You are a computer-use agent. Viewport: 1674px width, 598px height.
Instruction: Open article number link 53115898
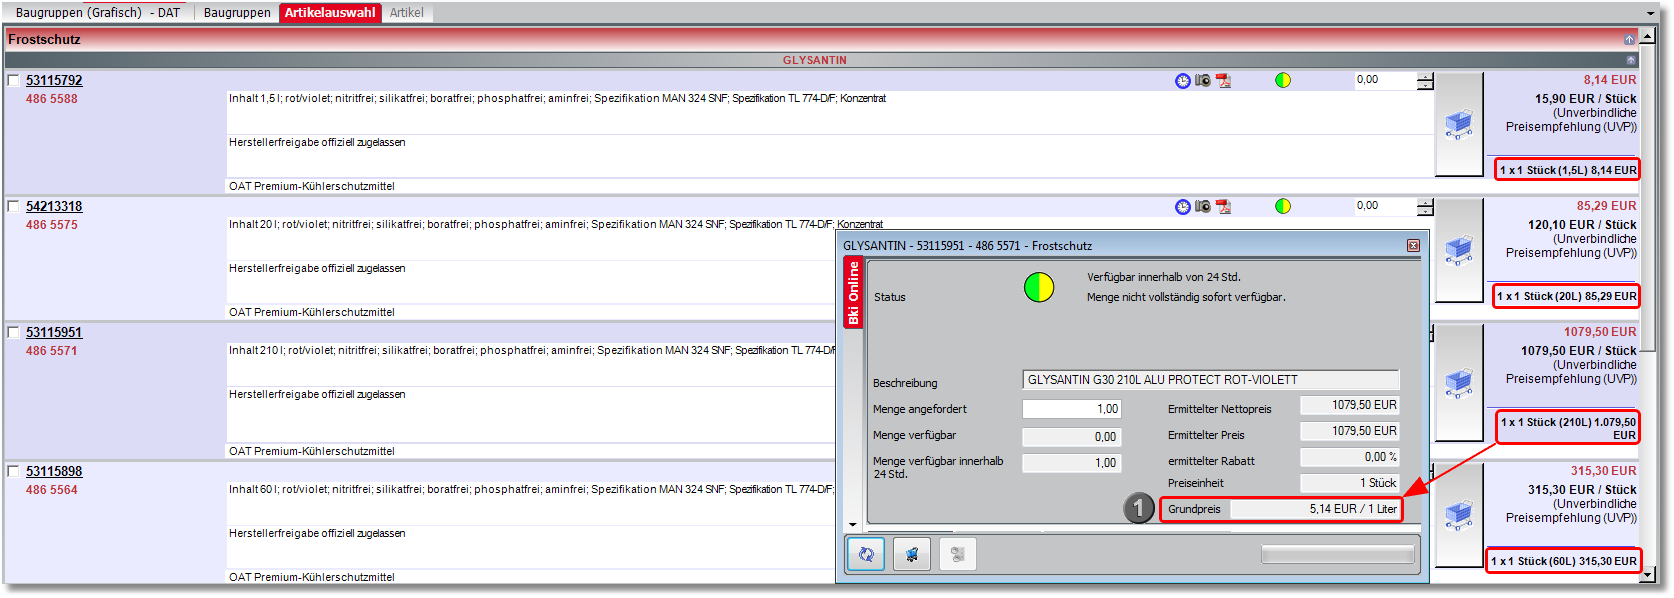[54, 472]
